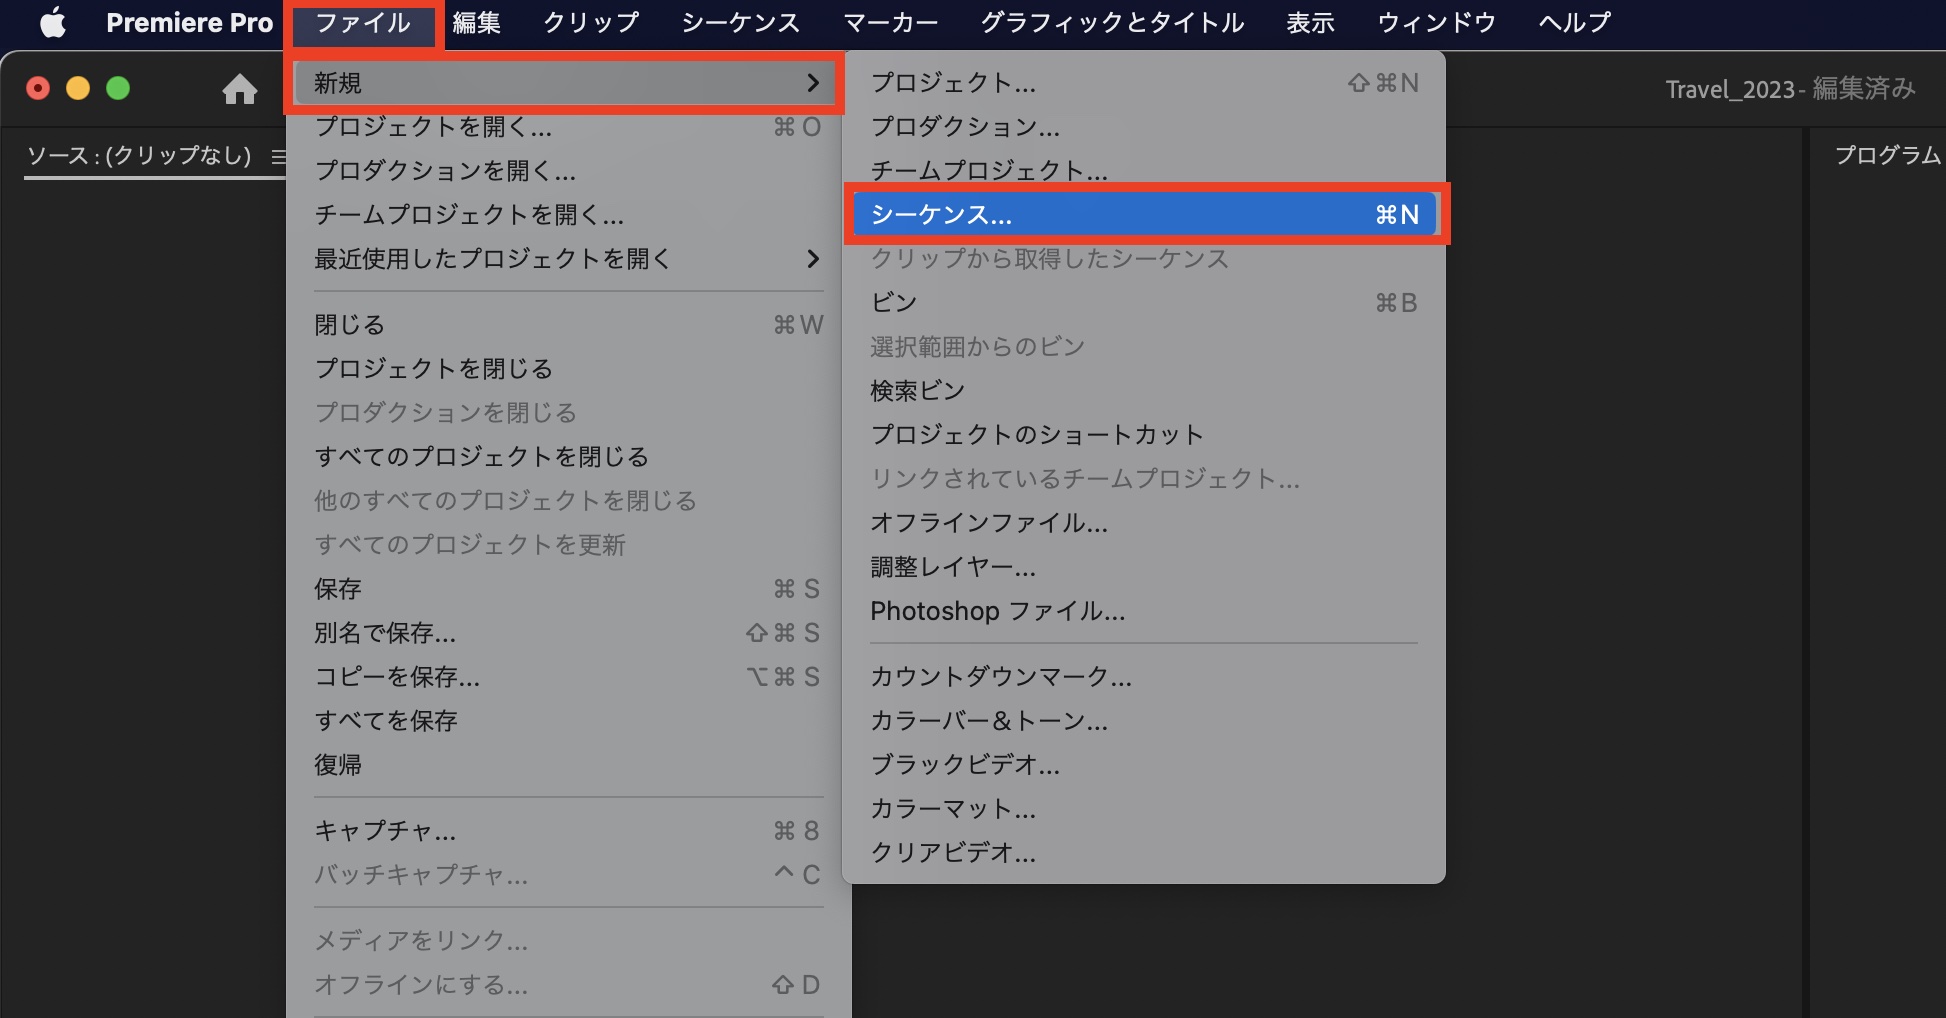Screen dimensions: 1946x1018
Task: Choose キャプチャ… menu item
Action: click(x=569, y=831)
